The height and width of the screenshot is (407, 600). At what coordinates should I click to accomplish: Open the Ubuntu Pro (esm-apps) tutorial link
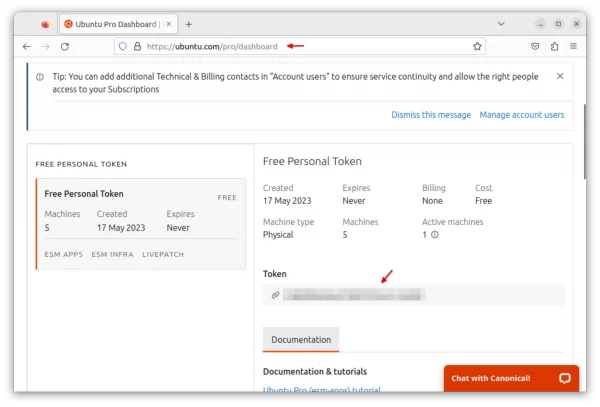(x=321, y=389)
